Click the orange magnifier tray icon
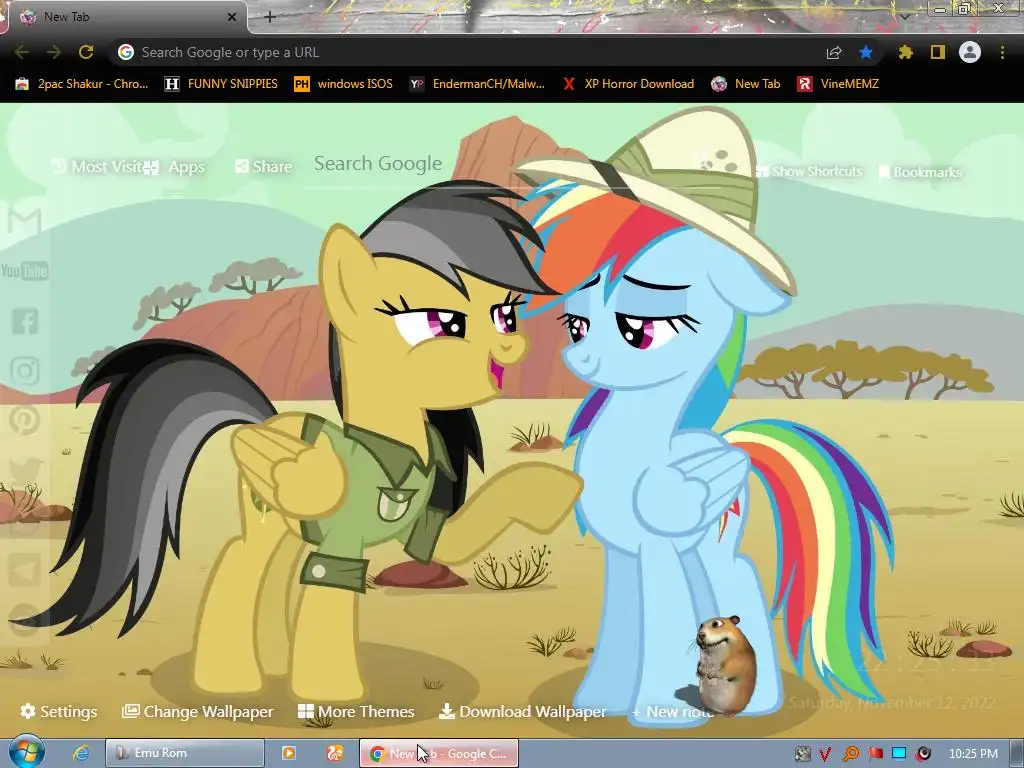This screenshot has height=768, width=1024. (850, 754)
